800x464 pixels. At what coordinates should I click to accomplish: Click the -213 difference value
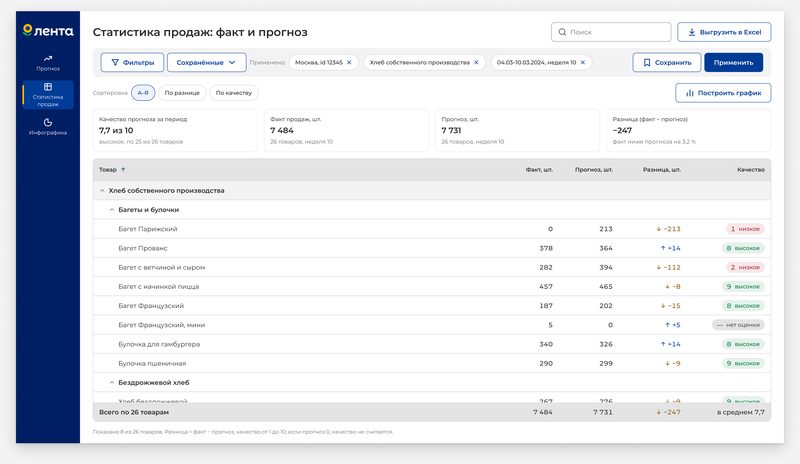point(668,229)
